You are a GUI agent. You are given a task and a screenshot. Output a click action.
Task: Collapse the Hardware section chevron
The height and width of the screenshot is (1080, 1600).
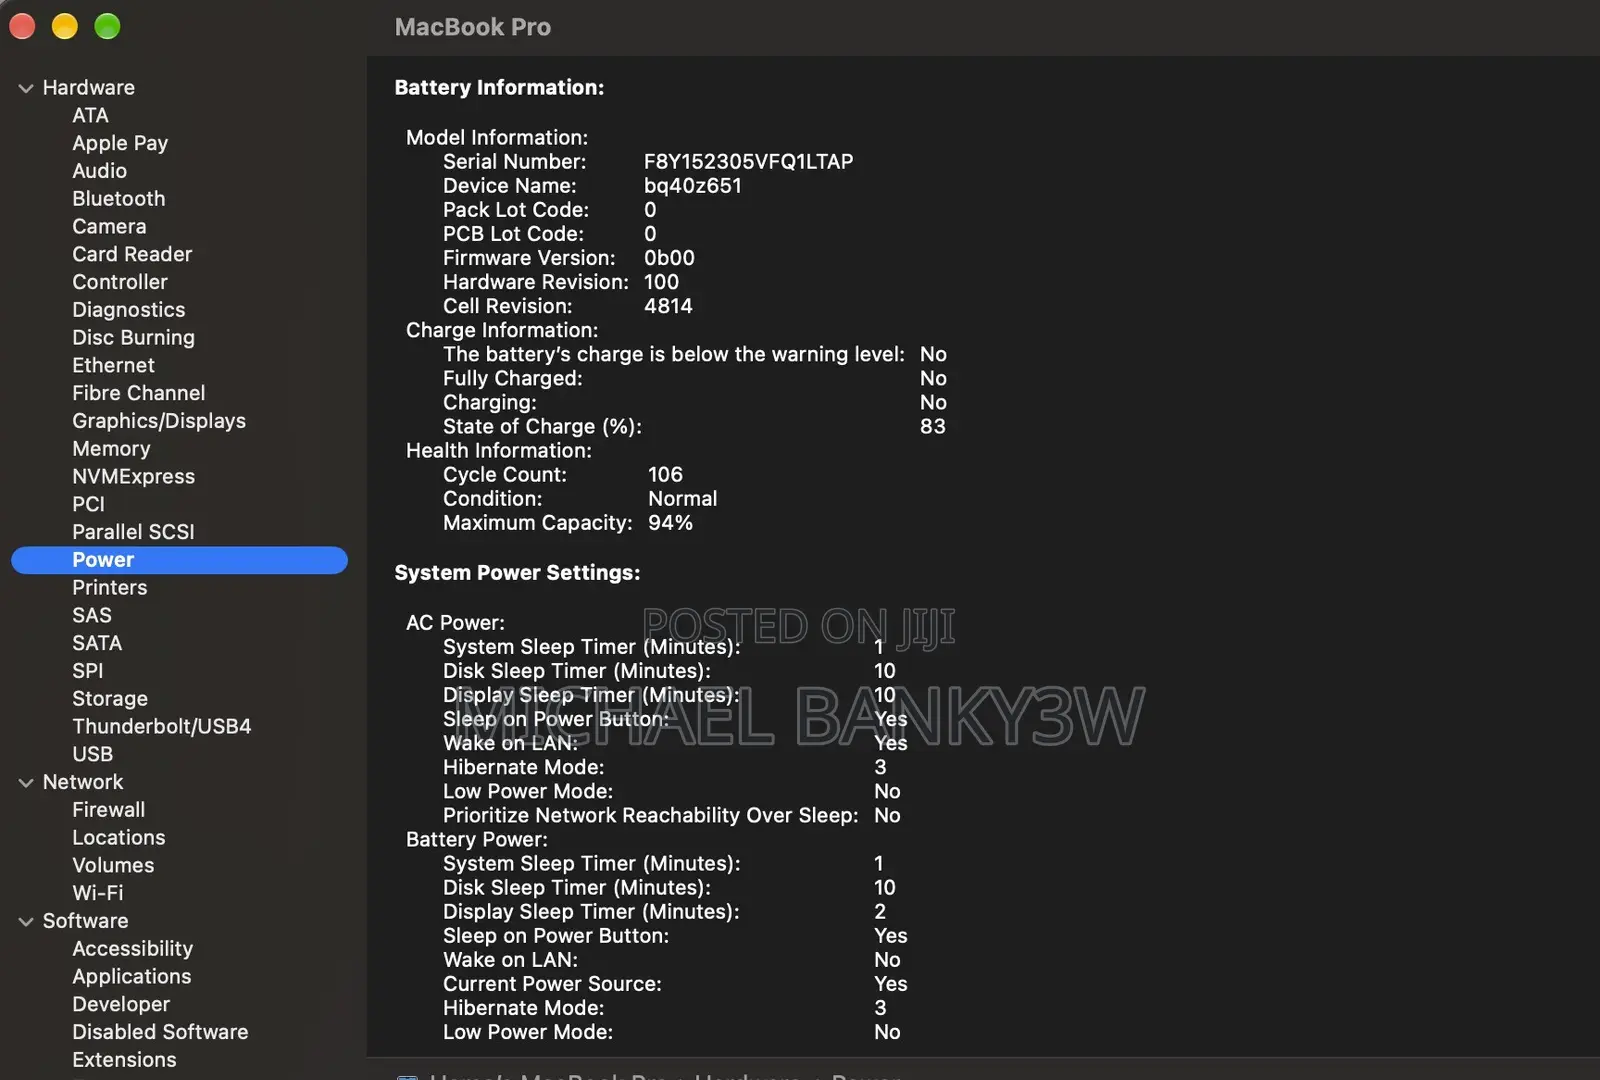26,88
